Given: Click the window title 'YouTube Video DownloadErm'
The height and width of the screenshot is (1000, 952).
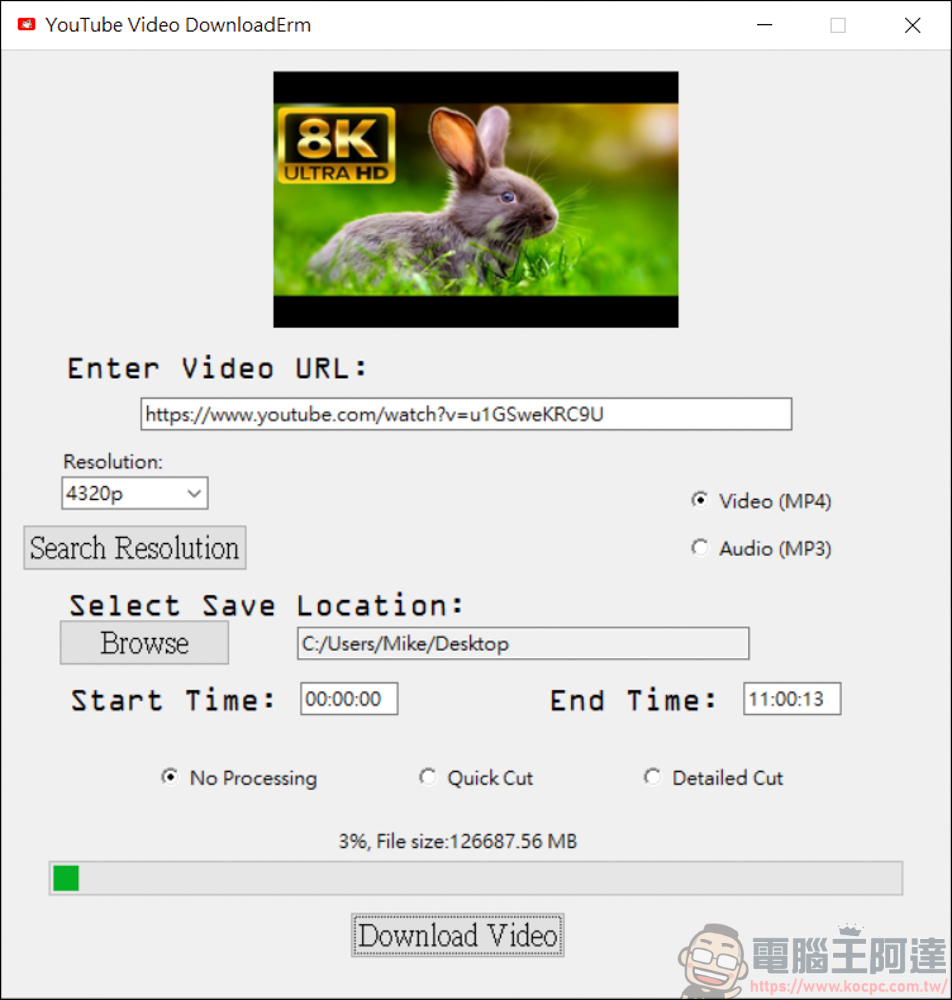Looking at the screenshot, I should pos(178,25).
